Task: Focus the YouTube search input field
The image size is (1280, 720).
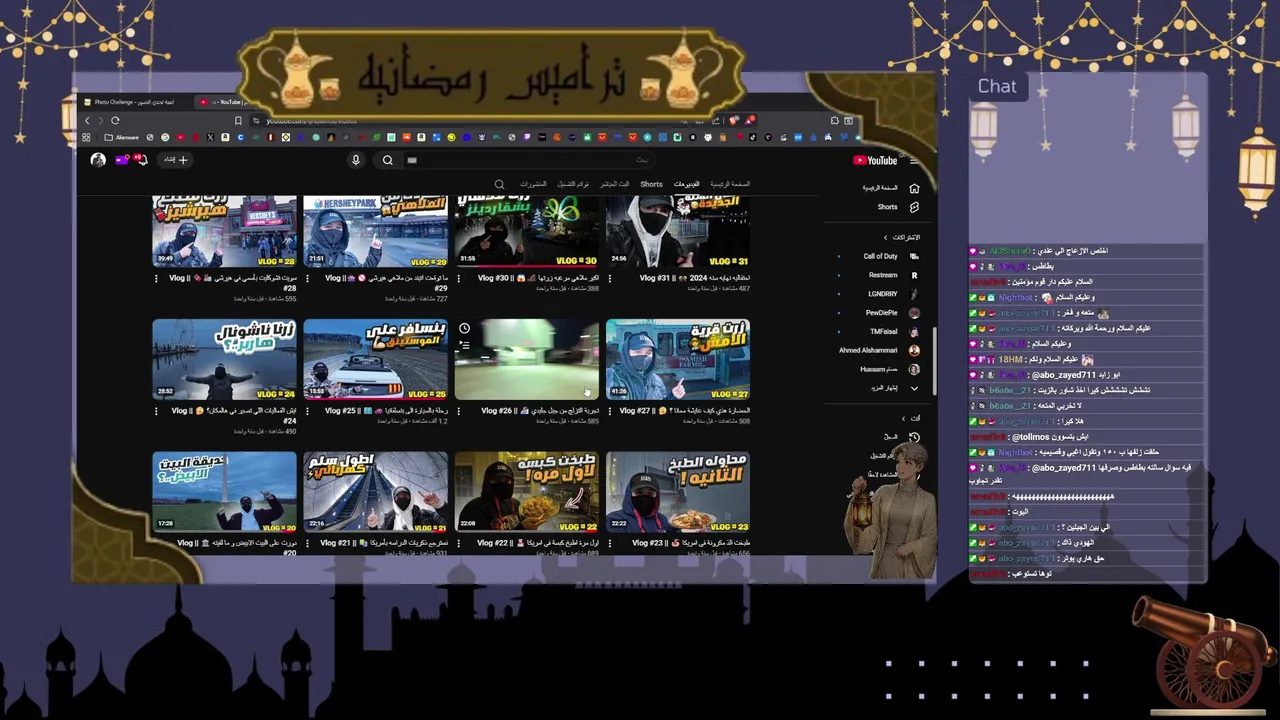Action: pyautogui.click(x=530, y=160)
